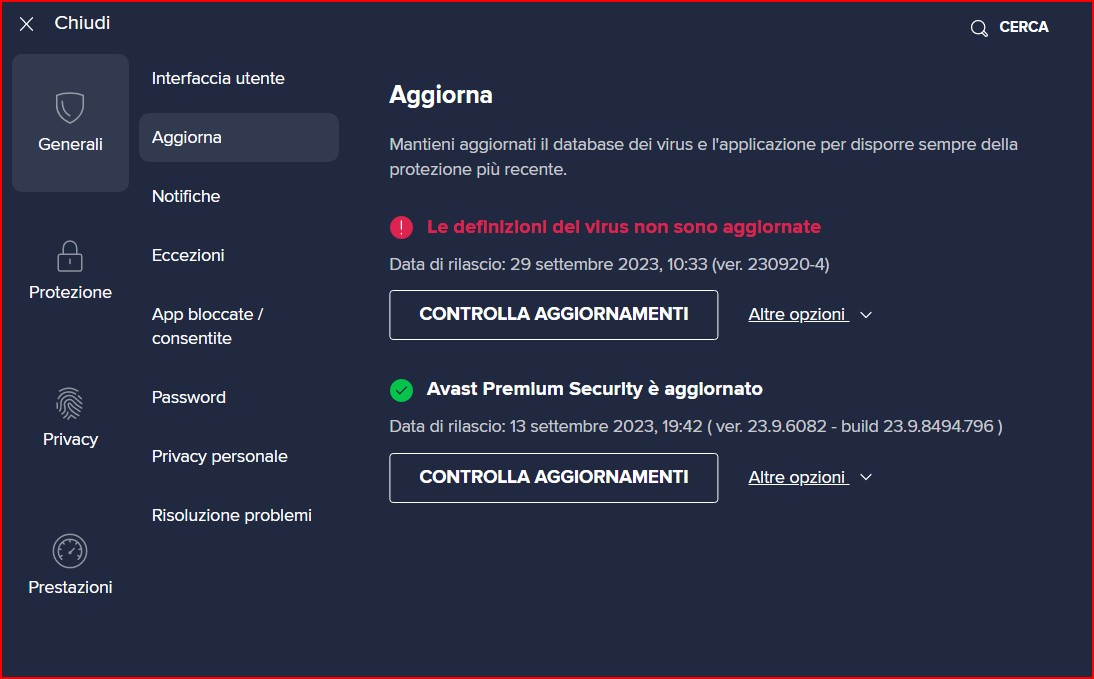The image size is (1094, 679).
Task: Select the Aggiorna menu item
Action: 187,137
